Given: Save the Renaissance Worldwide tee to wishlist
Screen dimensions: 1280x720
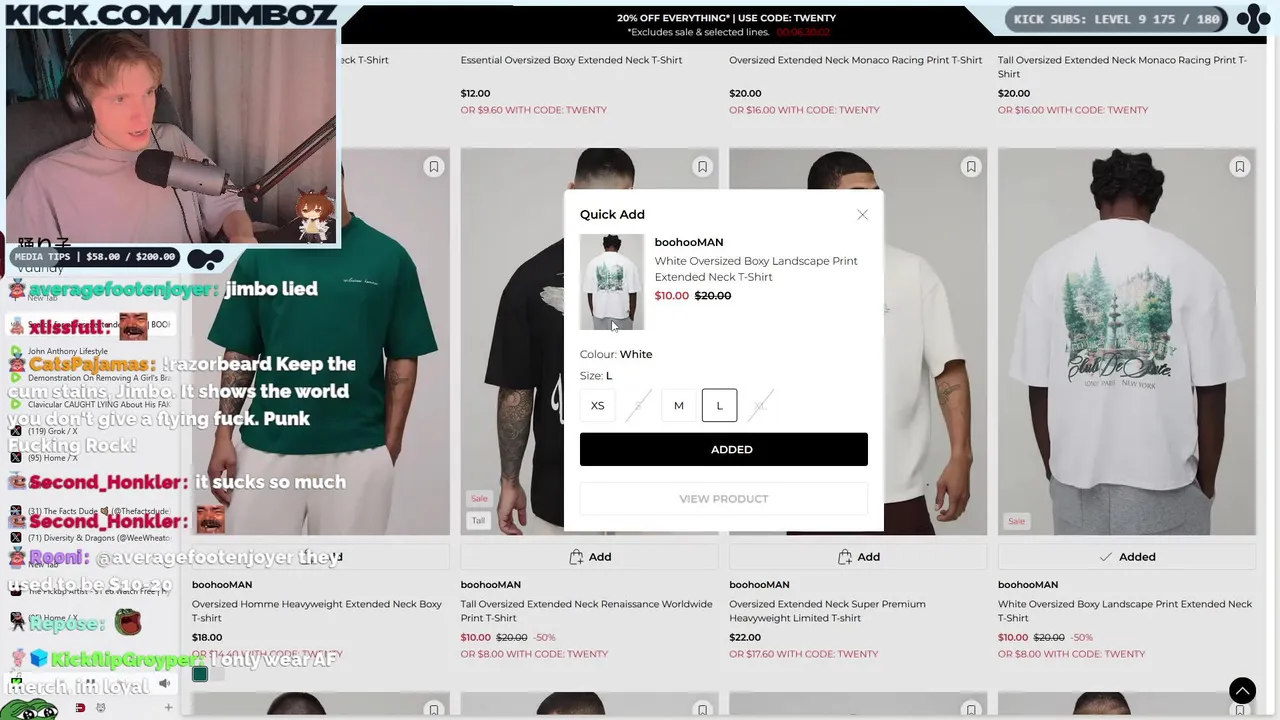Looking at the screenshot, I should pyautogui.click(x=702, y=167).
